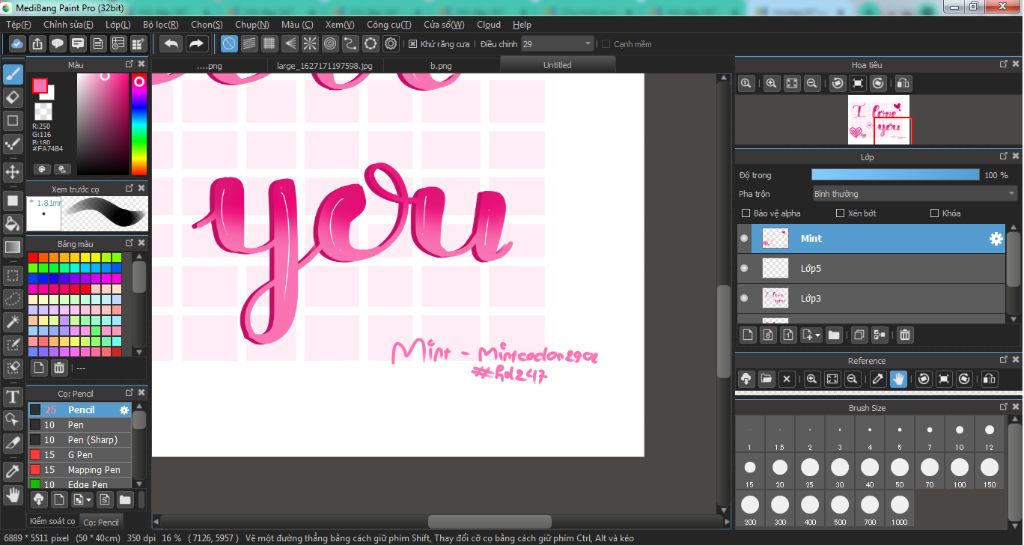The width and height of the screenshot is (1024, 545).
Task: Expand the Điều chỉnh value dropdown
Action: [587, 44]
